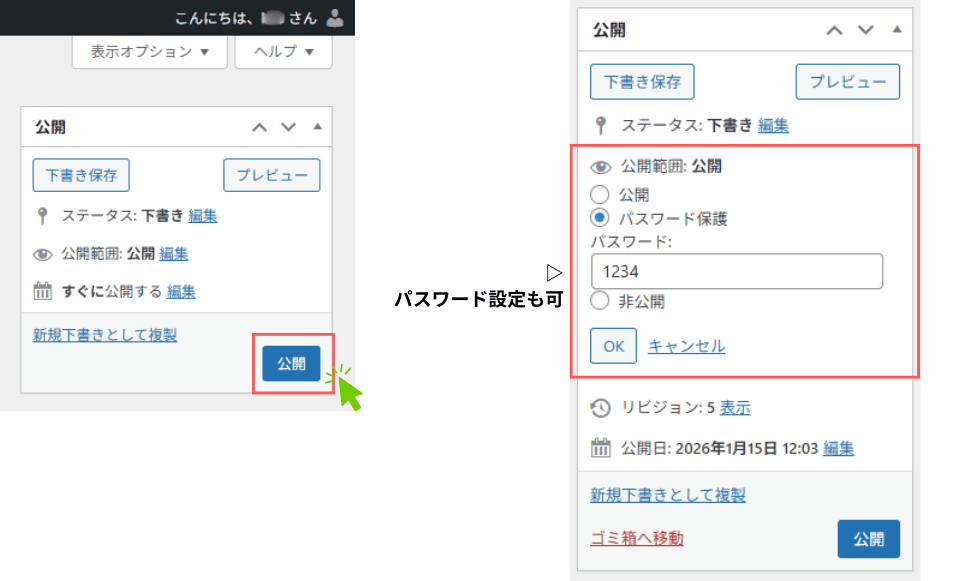Screen dimensions: 953x581
Task: Click the key icon beside ステータス in the right panel
Action: click(600, 126)
